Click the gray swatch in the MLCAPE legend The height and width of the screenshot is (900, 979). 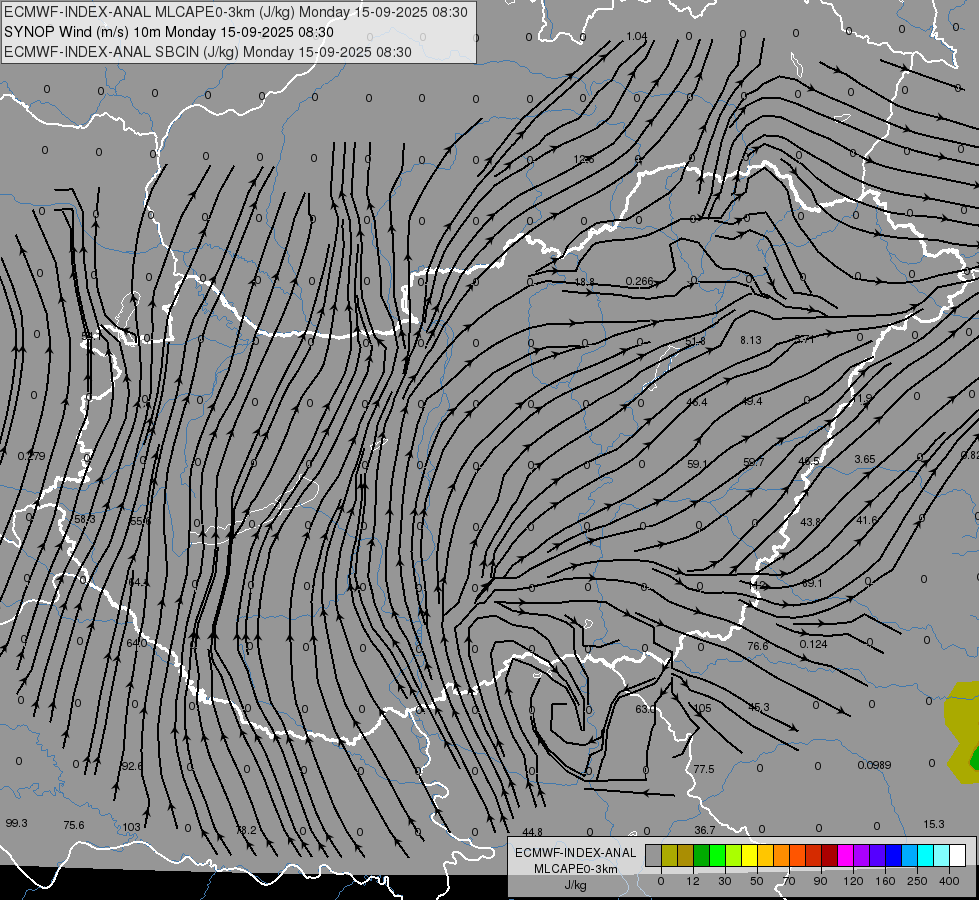654,855
